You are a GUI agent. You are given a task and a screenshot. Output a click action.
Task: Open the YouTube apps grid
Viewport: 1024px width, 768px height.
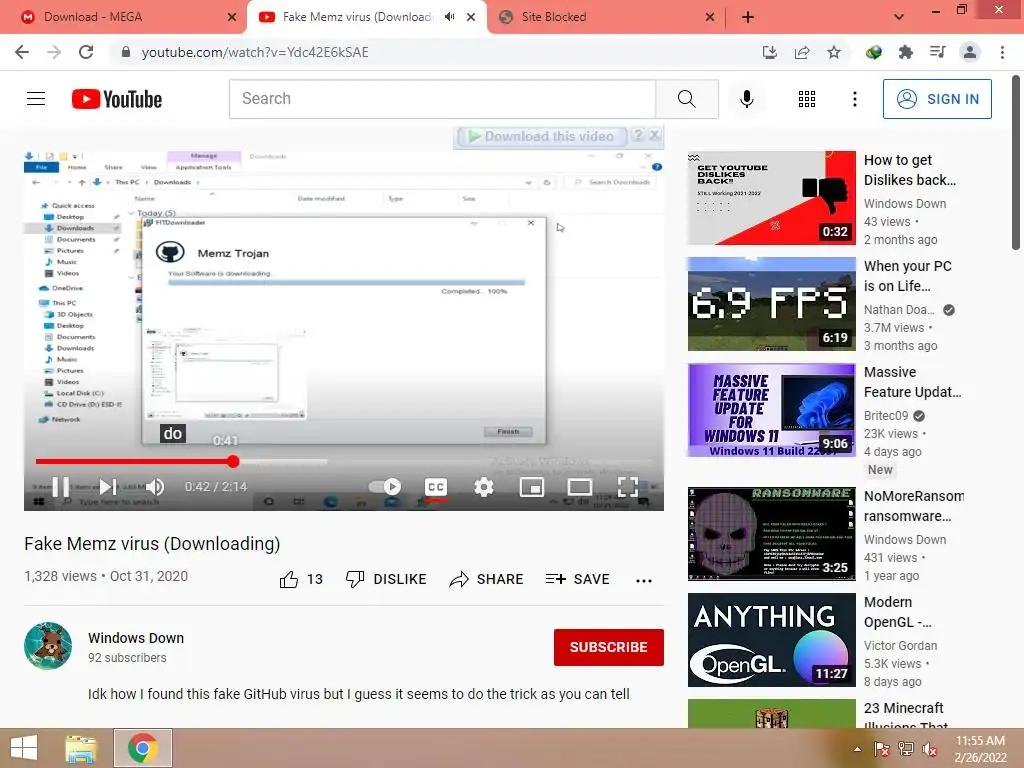pyautogui.click(x=807, y=99)
